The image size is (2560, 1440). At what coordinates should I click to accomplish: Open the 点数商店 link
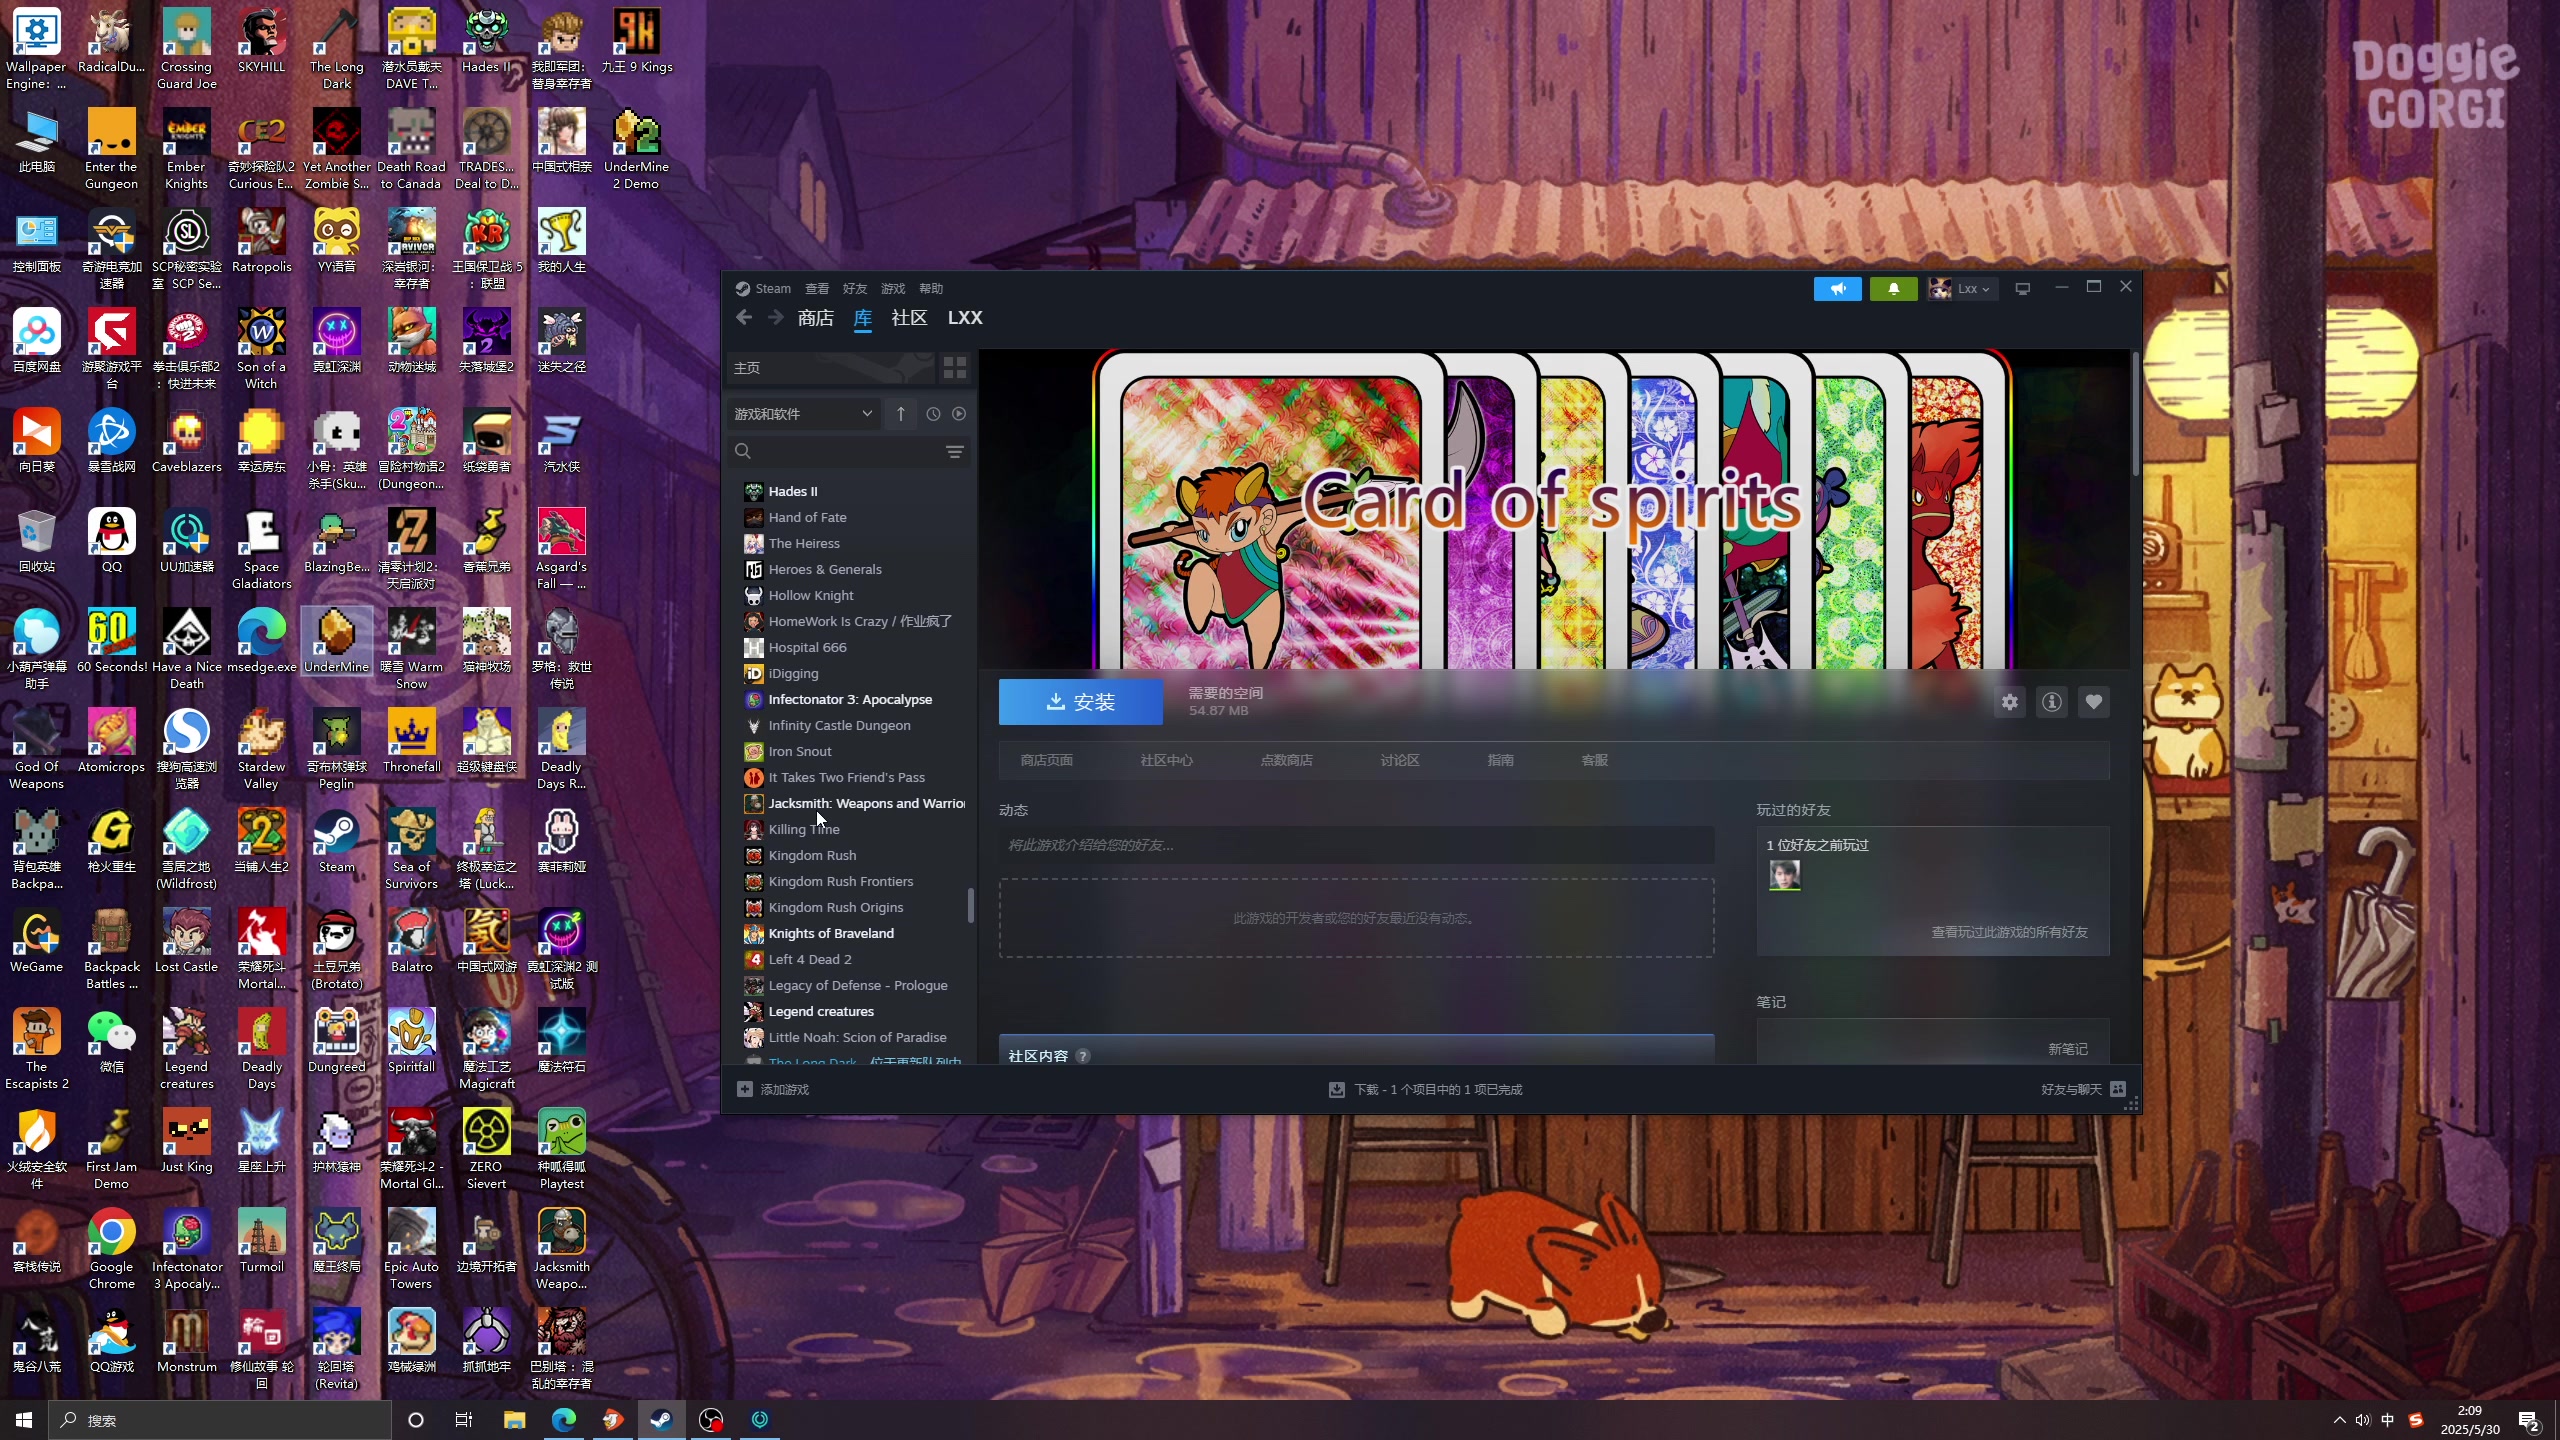[x=1286, y=761]
